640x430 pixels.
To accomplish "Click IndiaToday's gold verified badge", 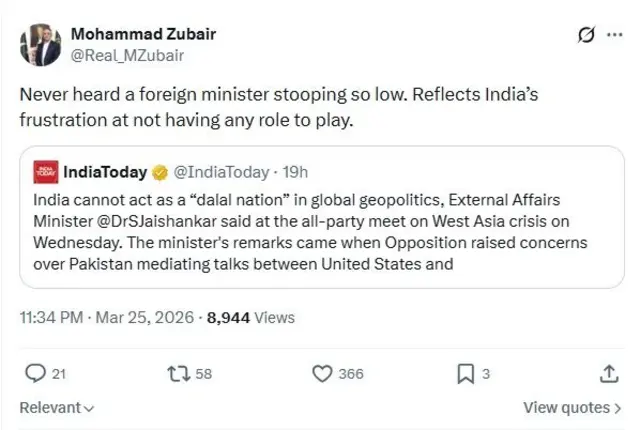I will click(160, 172).
